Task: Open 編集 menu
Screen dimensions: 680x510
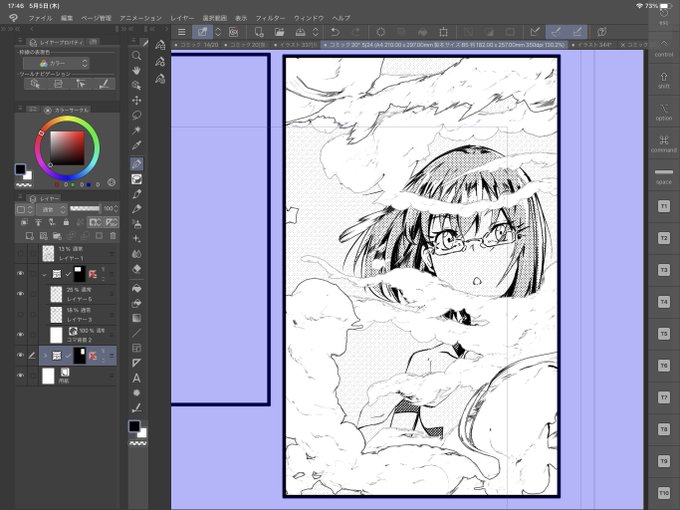Action: pyautogui.click(x=67, y=18)
